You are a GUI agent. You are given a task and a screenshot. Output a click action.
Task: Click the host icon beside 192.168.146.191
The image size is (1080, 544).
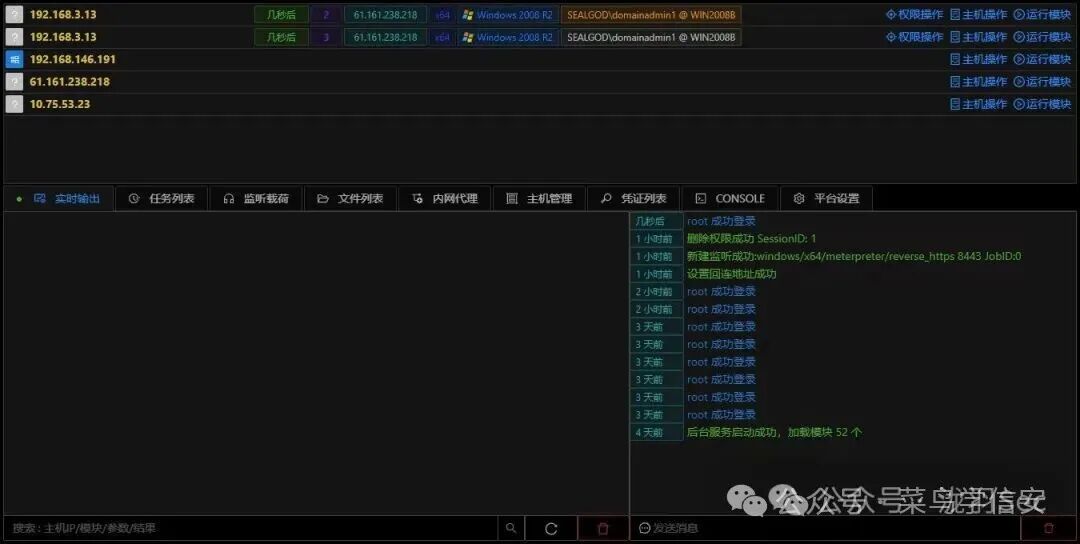pos(14,59)
